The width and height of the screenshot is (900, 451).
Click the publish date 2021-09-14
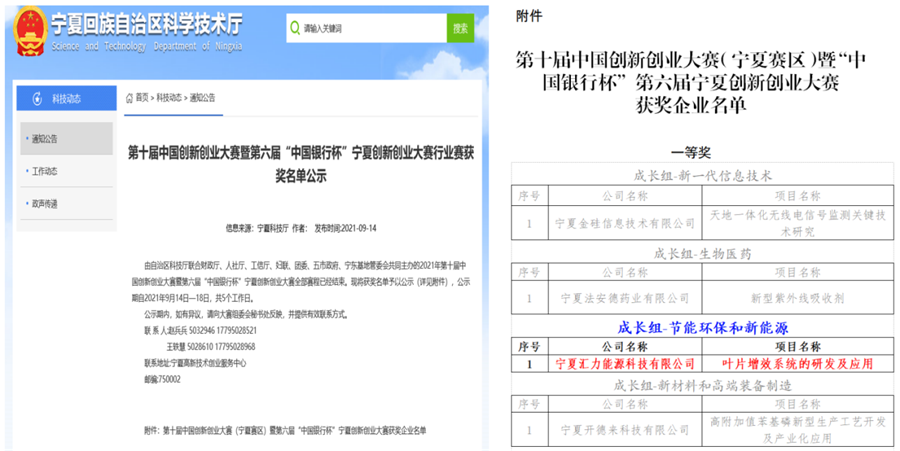[x=359, y=228]
